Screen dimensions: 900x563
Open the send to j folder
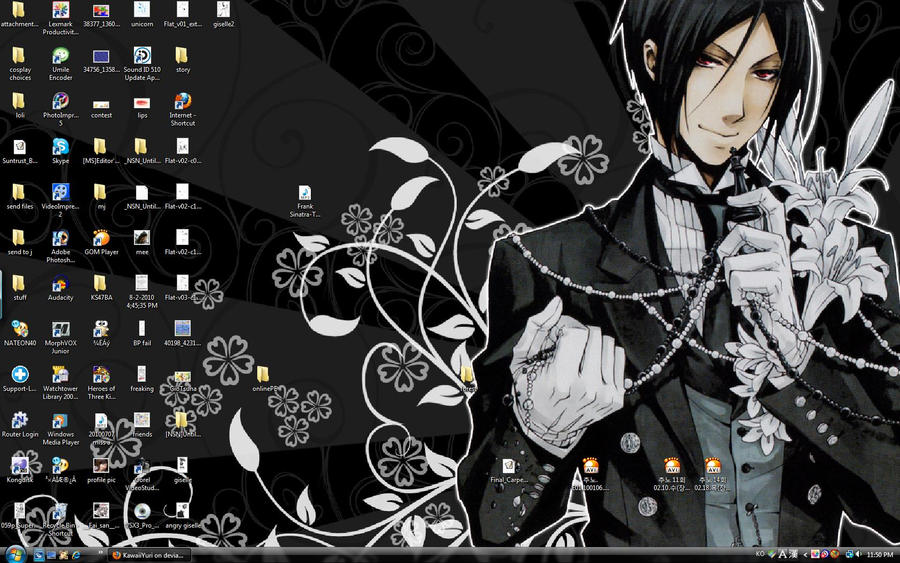pos(20,242)
